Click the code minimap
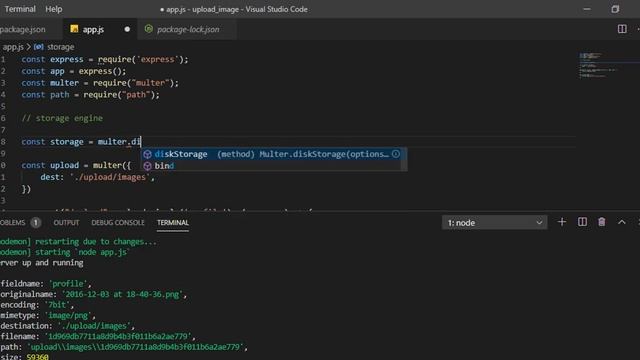This screenshot has width=640, height=360. [598, 65]
